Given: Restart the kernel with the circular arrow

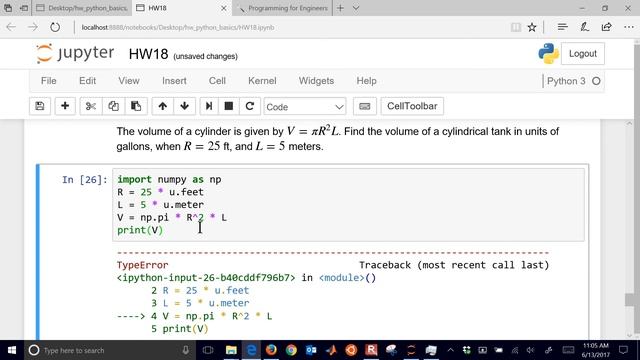Looking at the screenshot, I should click(250, 106).
